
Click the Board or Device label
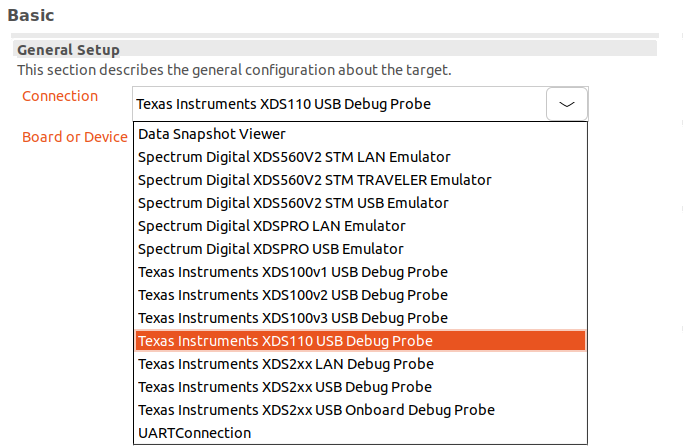coord(75,137)
